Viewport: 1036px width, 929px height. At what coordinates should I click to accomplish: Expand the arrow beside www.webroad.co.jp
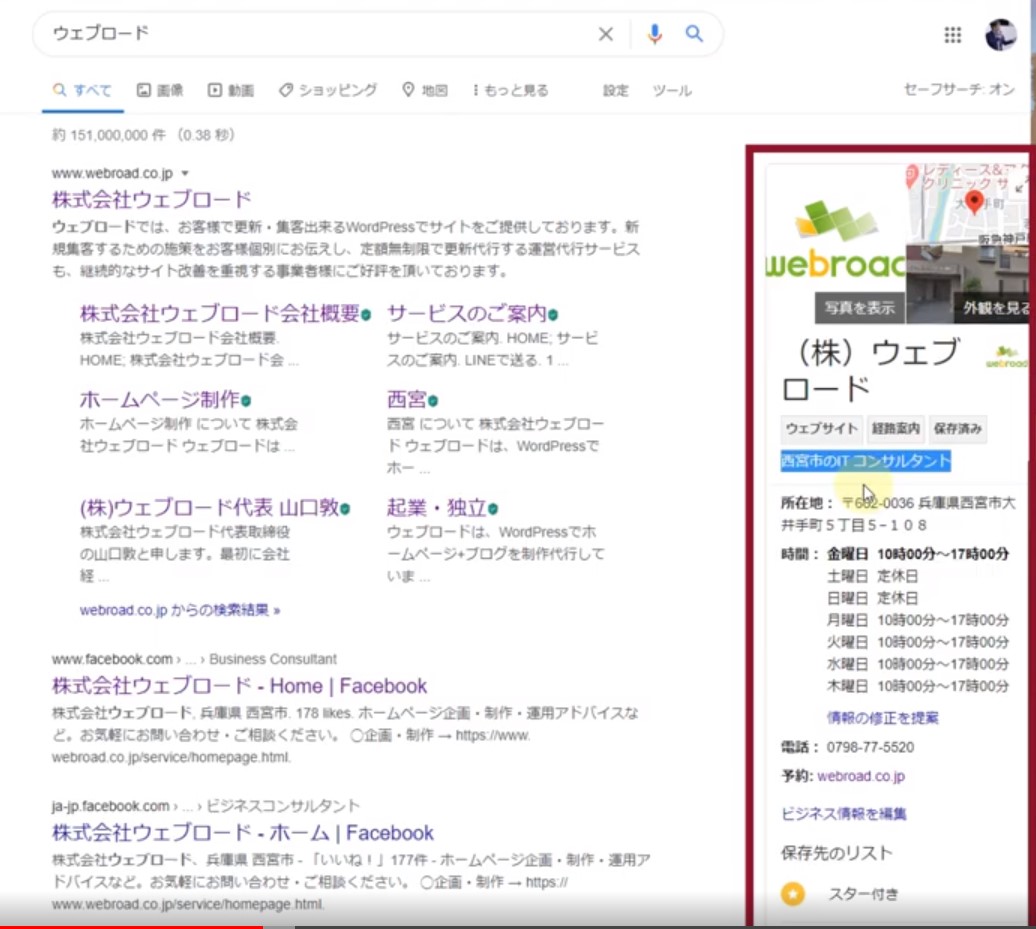pos(185,173)
